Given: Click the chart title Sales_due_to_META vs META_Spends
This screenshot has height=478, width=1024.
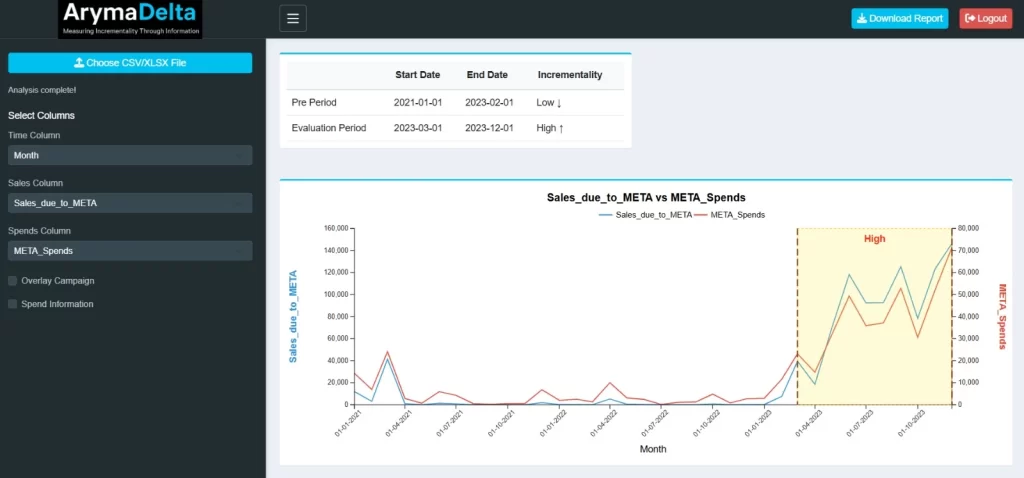Looking at the screenshot, I should tap(646, 198).
